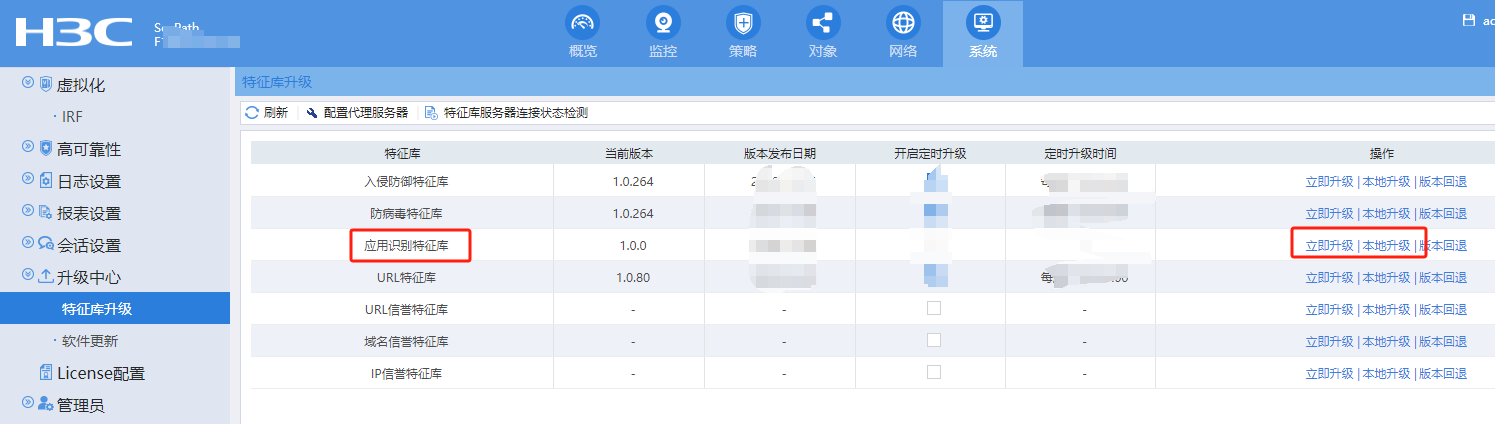Open the 监控 monitor icon

click(662, 23)
